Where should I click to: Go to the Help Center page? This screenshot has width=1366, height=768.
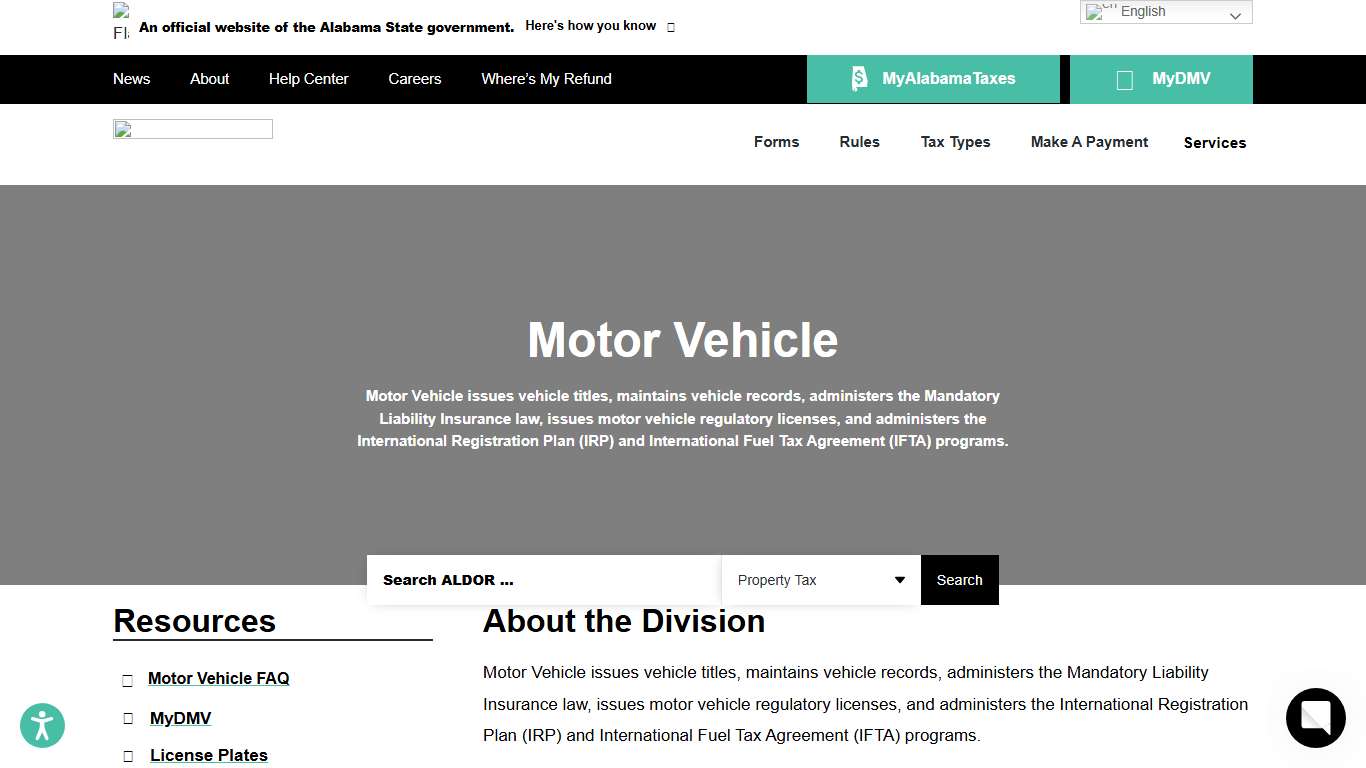point(308,79)
